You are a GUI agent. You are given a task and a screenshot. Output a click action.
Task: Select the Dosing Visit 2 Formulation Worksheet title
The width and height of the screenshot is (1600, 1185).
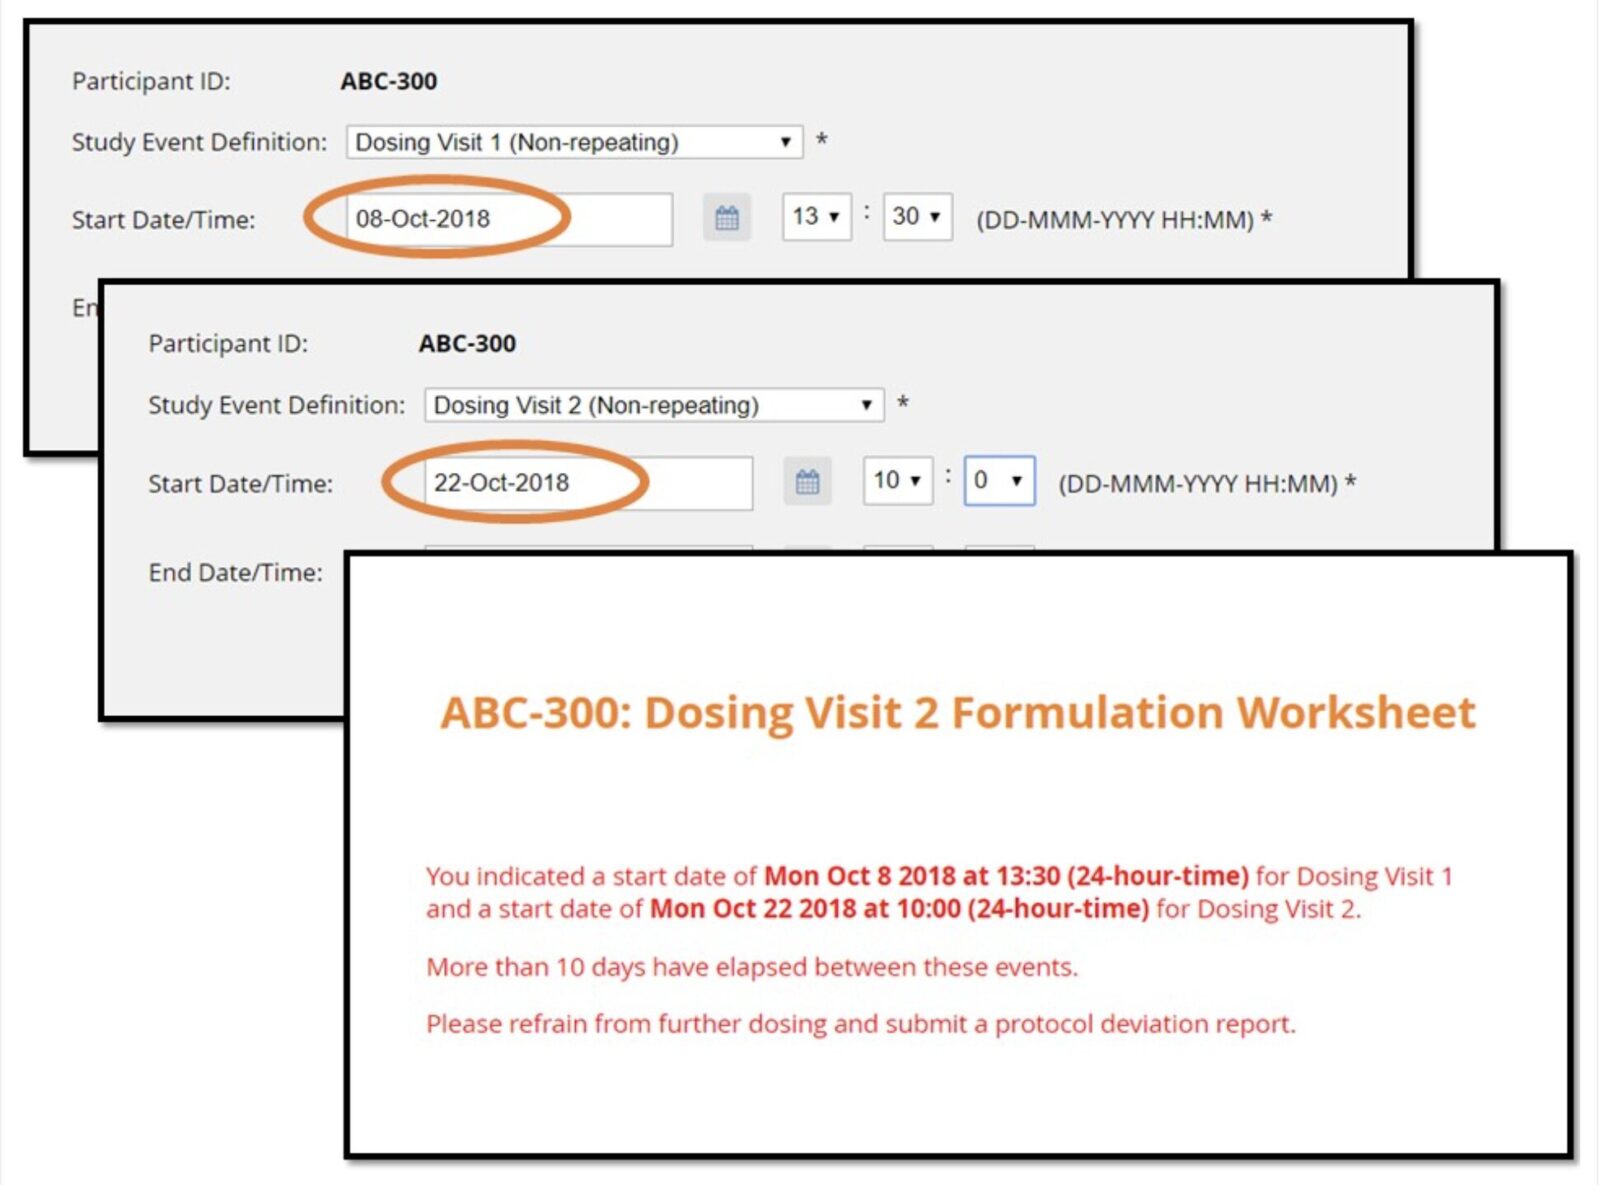pos(957,711)
